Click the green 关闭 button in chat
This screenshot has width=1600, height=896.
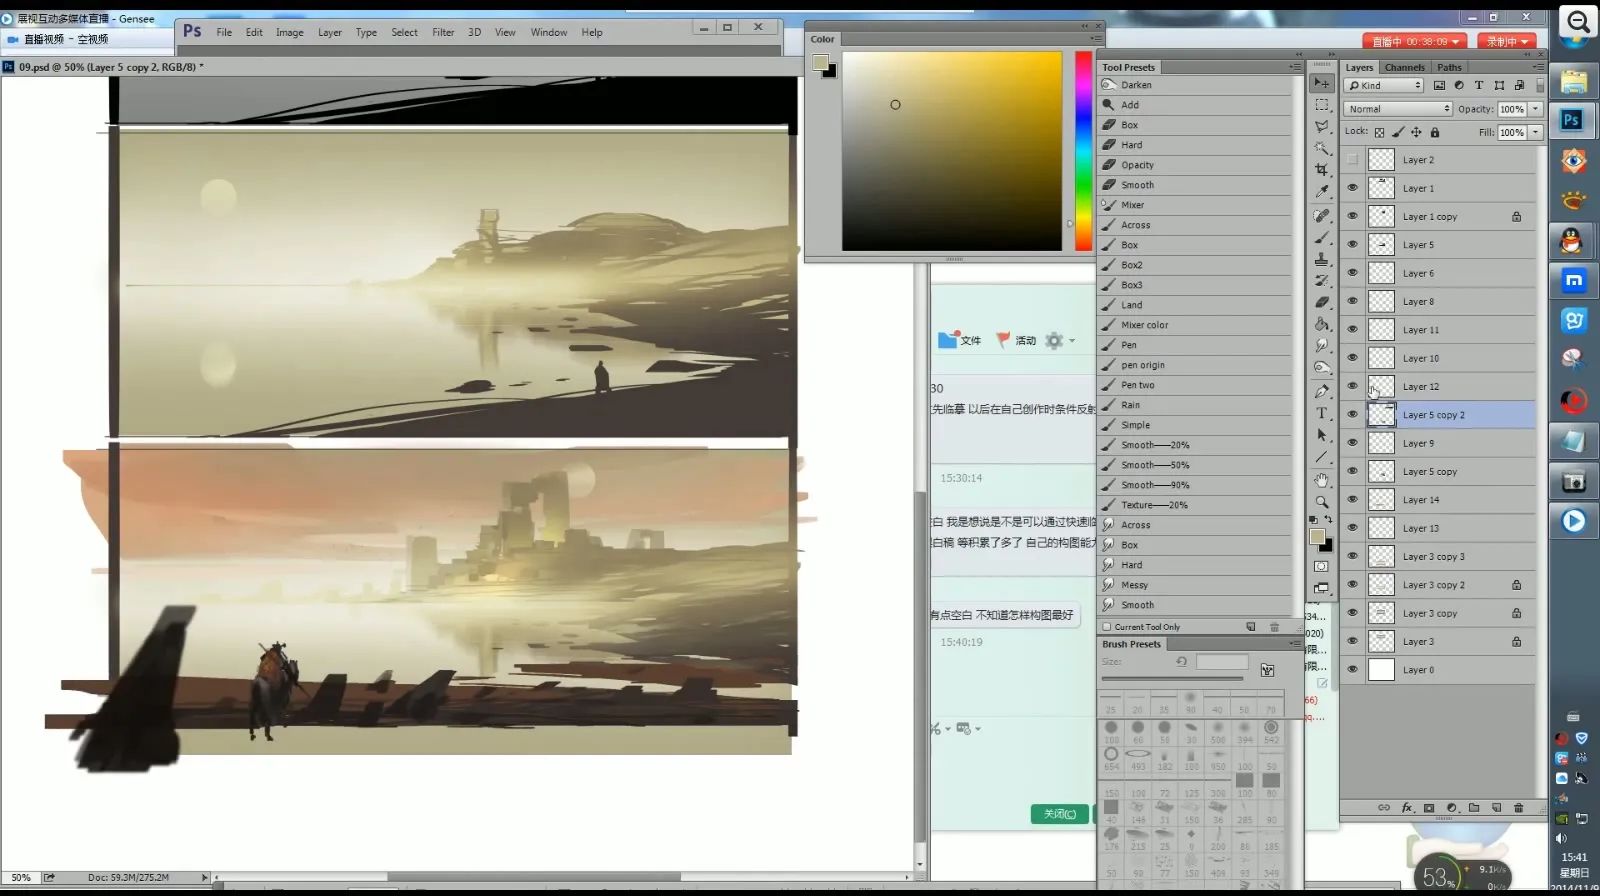point(1060,814)
